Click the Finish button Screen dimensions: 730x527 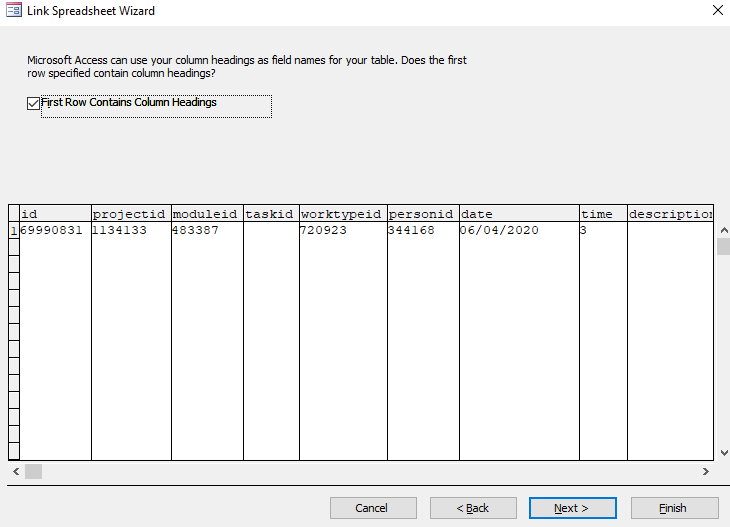pos(673,508)
